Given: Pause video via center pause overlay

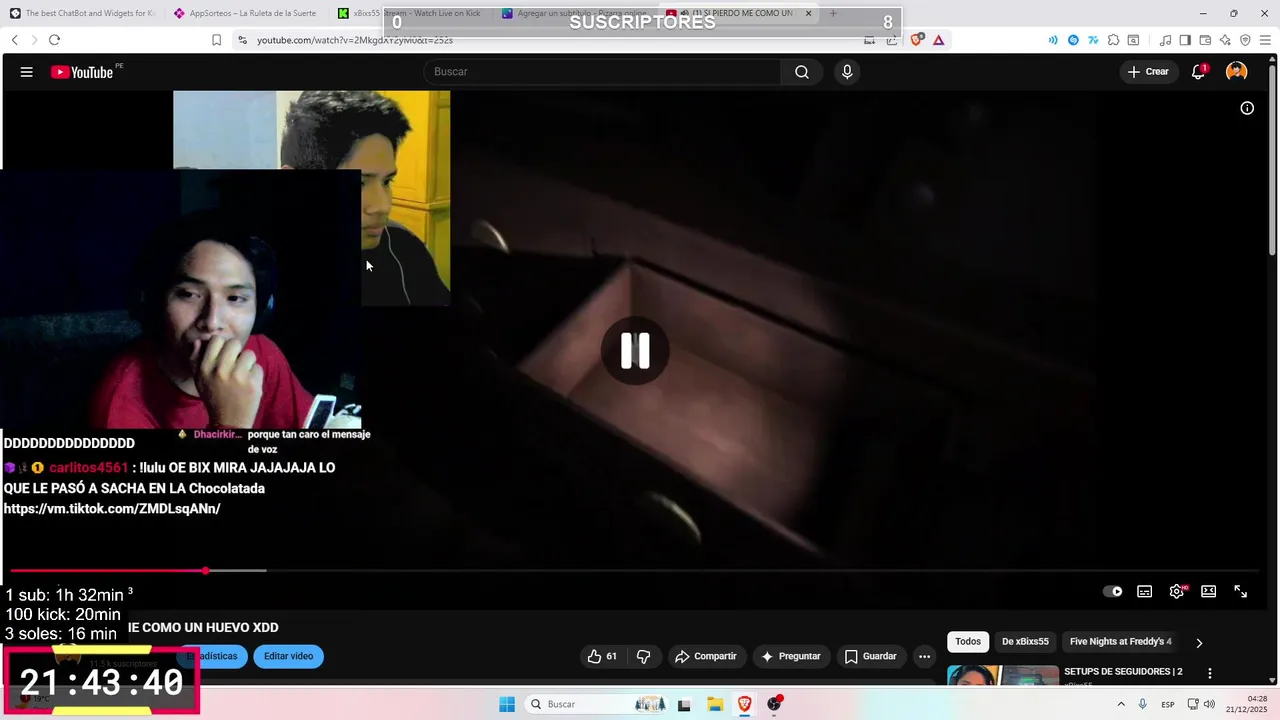Looking at the screenshot, I should 635,351.
